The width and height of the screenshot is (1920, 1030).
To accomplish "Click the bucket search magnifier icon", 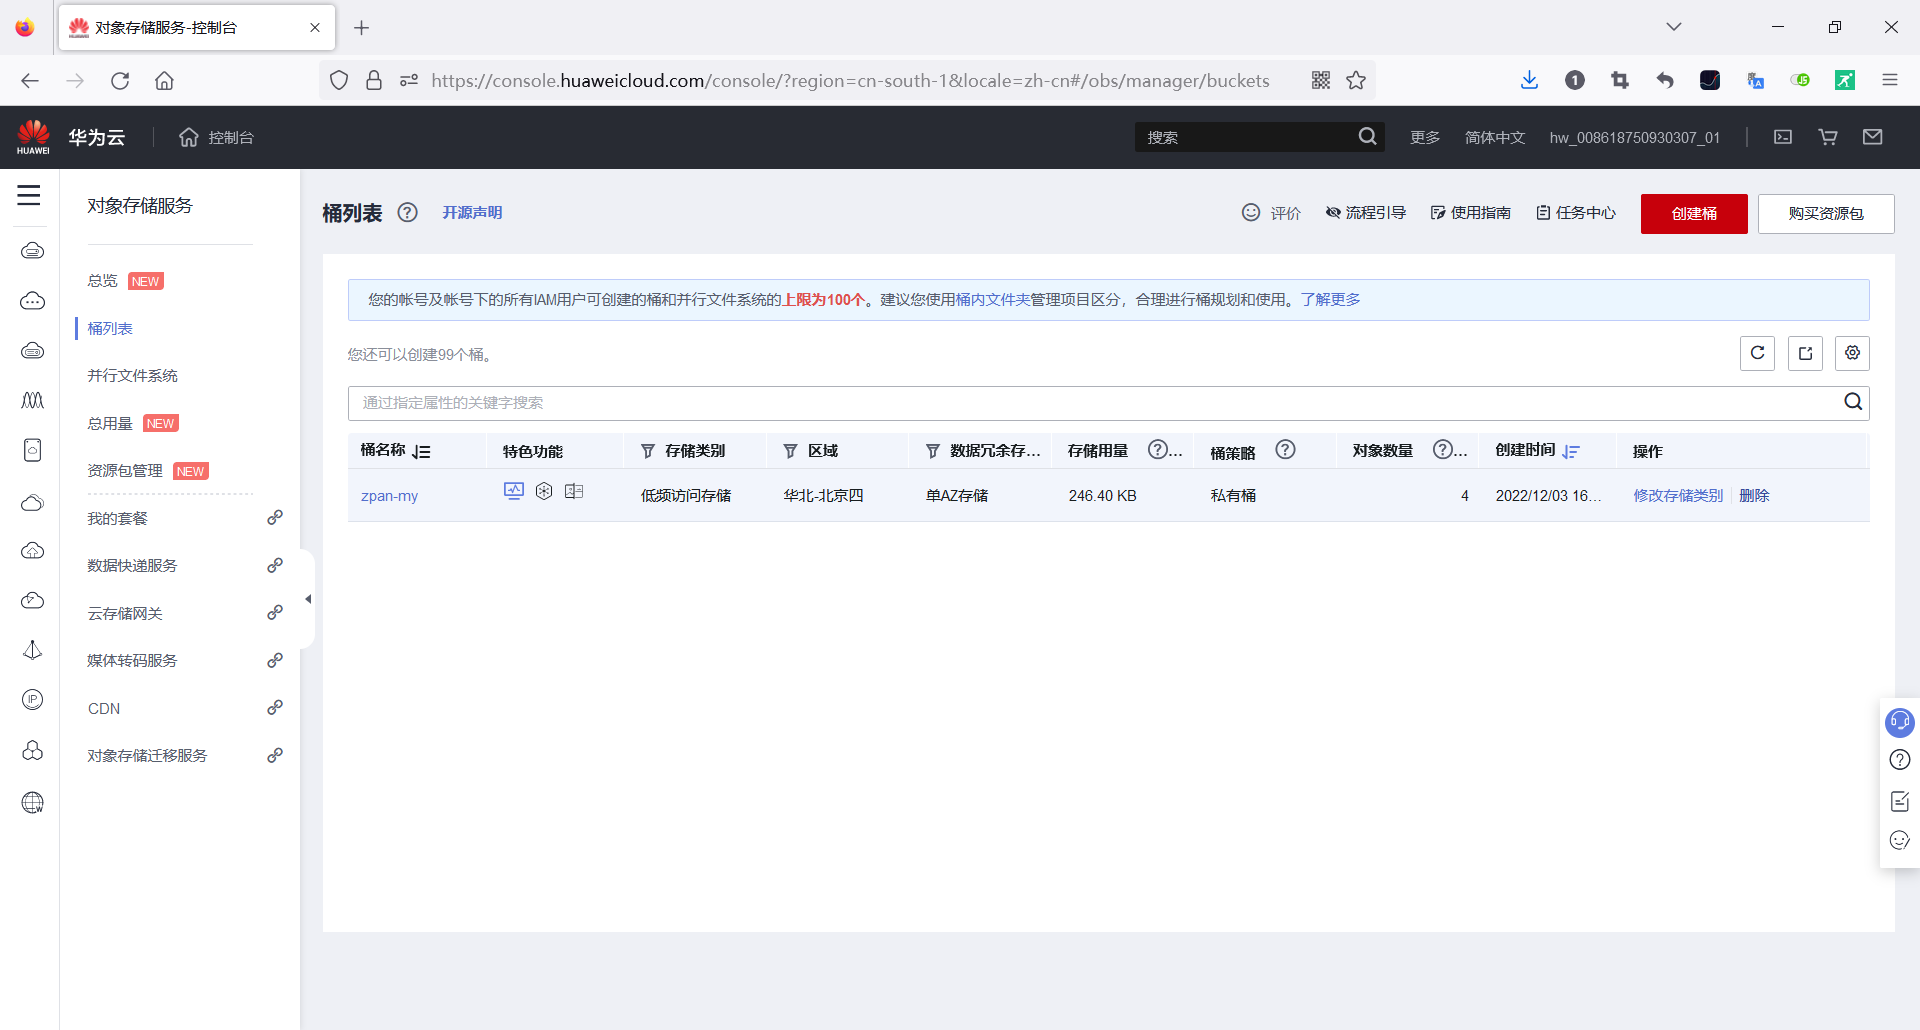I will click(x=1853, y=402).
